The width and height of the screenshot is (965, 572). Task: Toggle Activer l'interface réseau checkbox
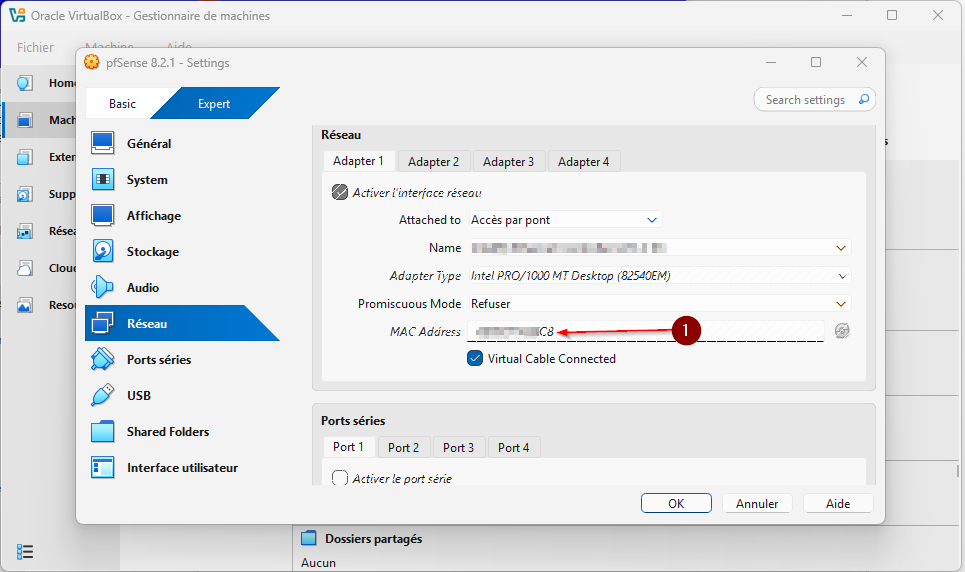coord(340,192)
